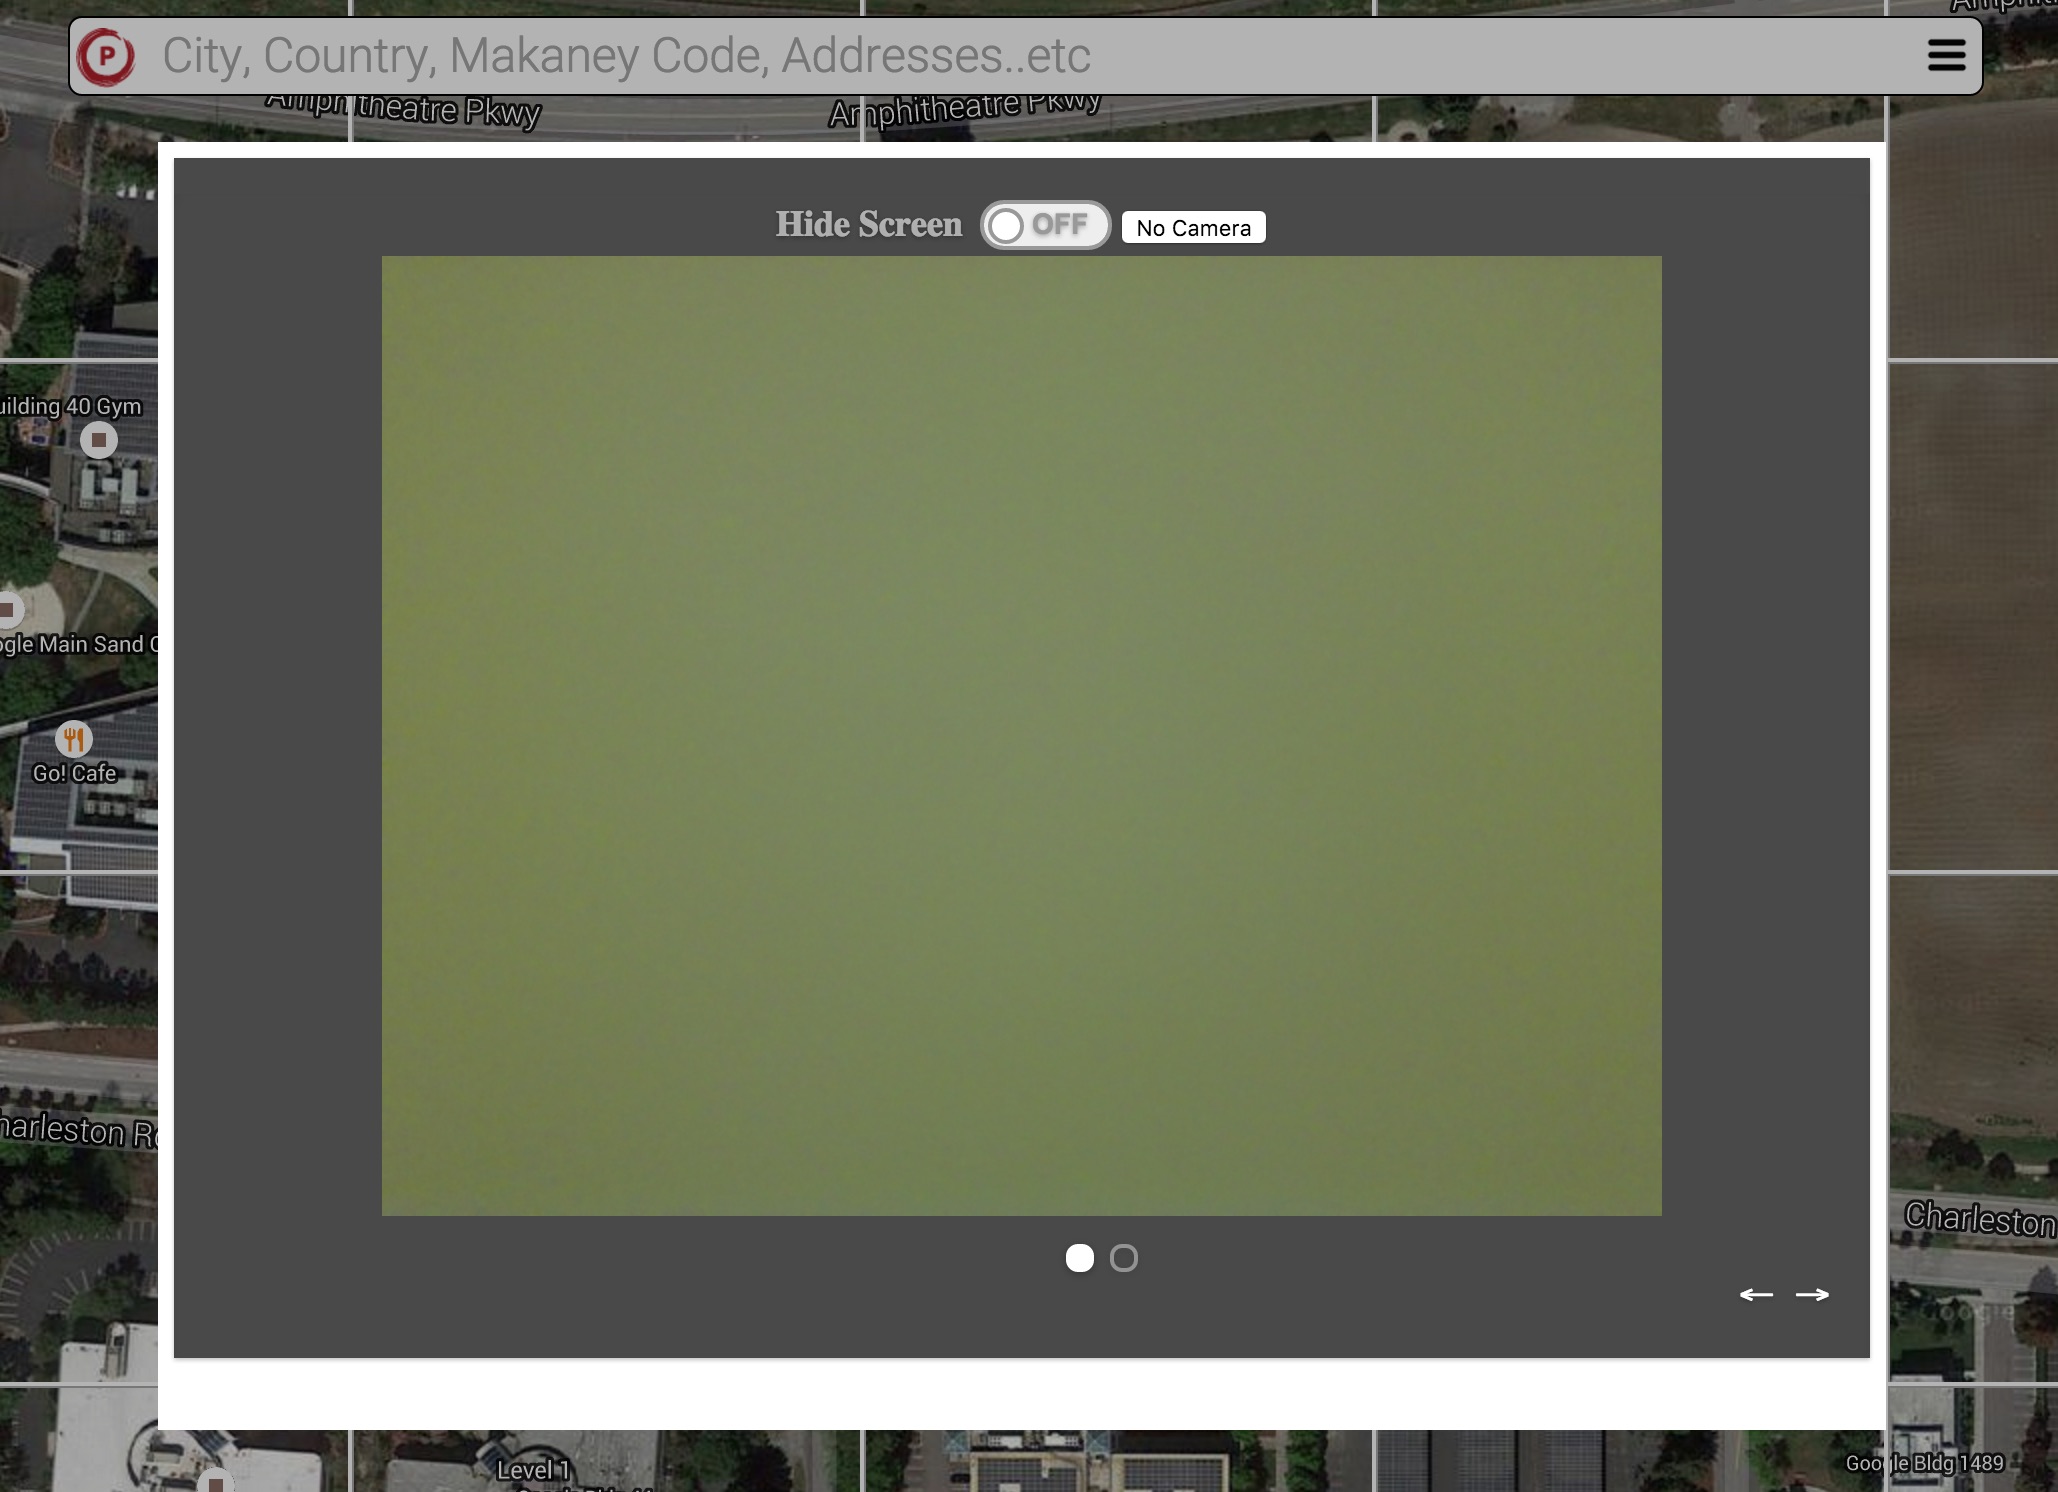This screenshot has height=1492, width=2058.
Task: Click the Building 40 Gym map marker
Action: pyautogui.click(x=98, y=440)
